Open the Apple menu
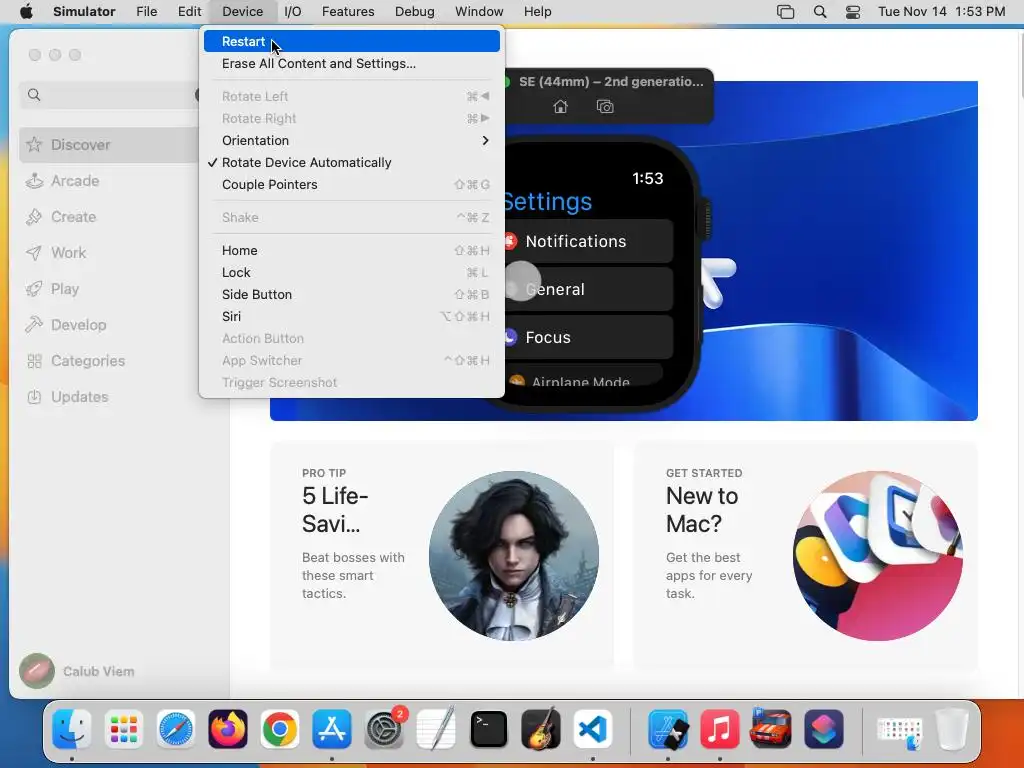 26,12
